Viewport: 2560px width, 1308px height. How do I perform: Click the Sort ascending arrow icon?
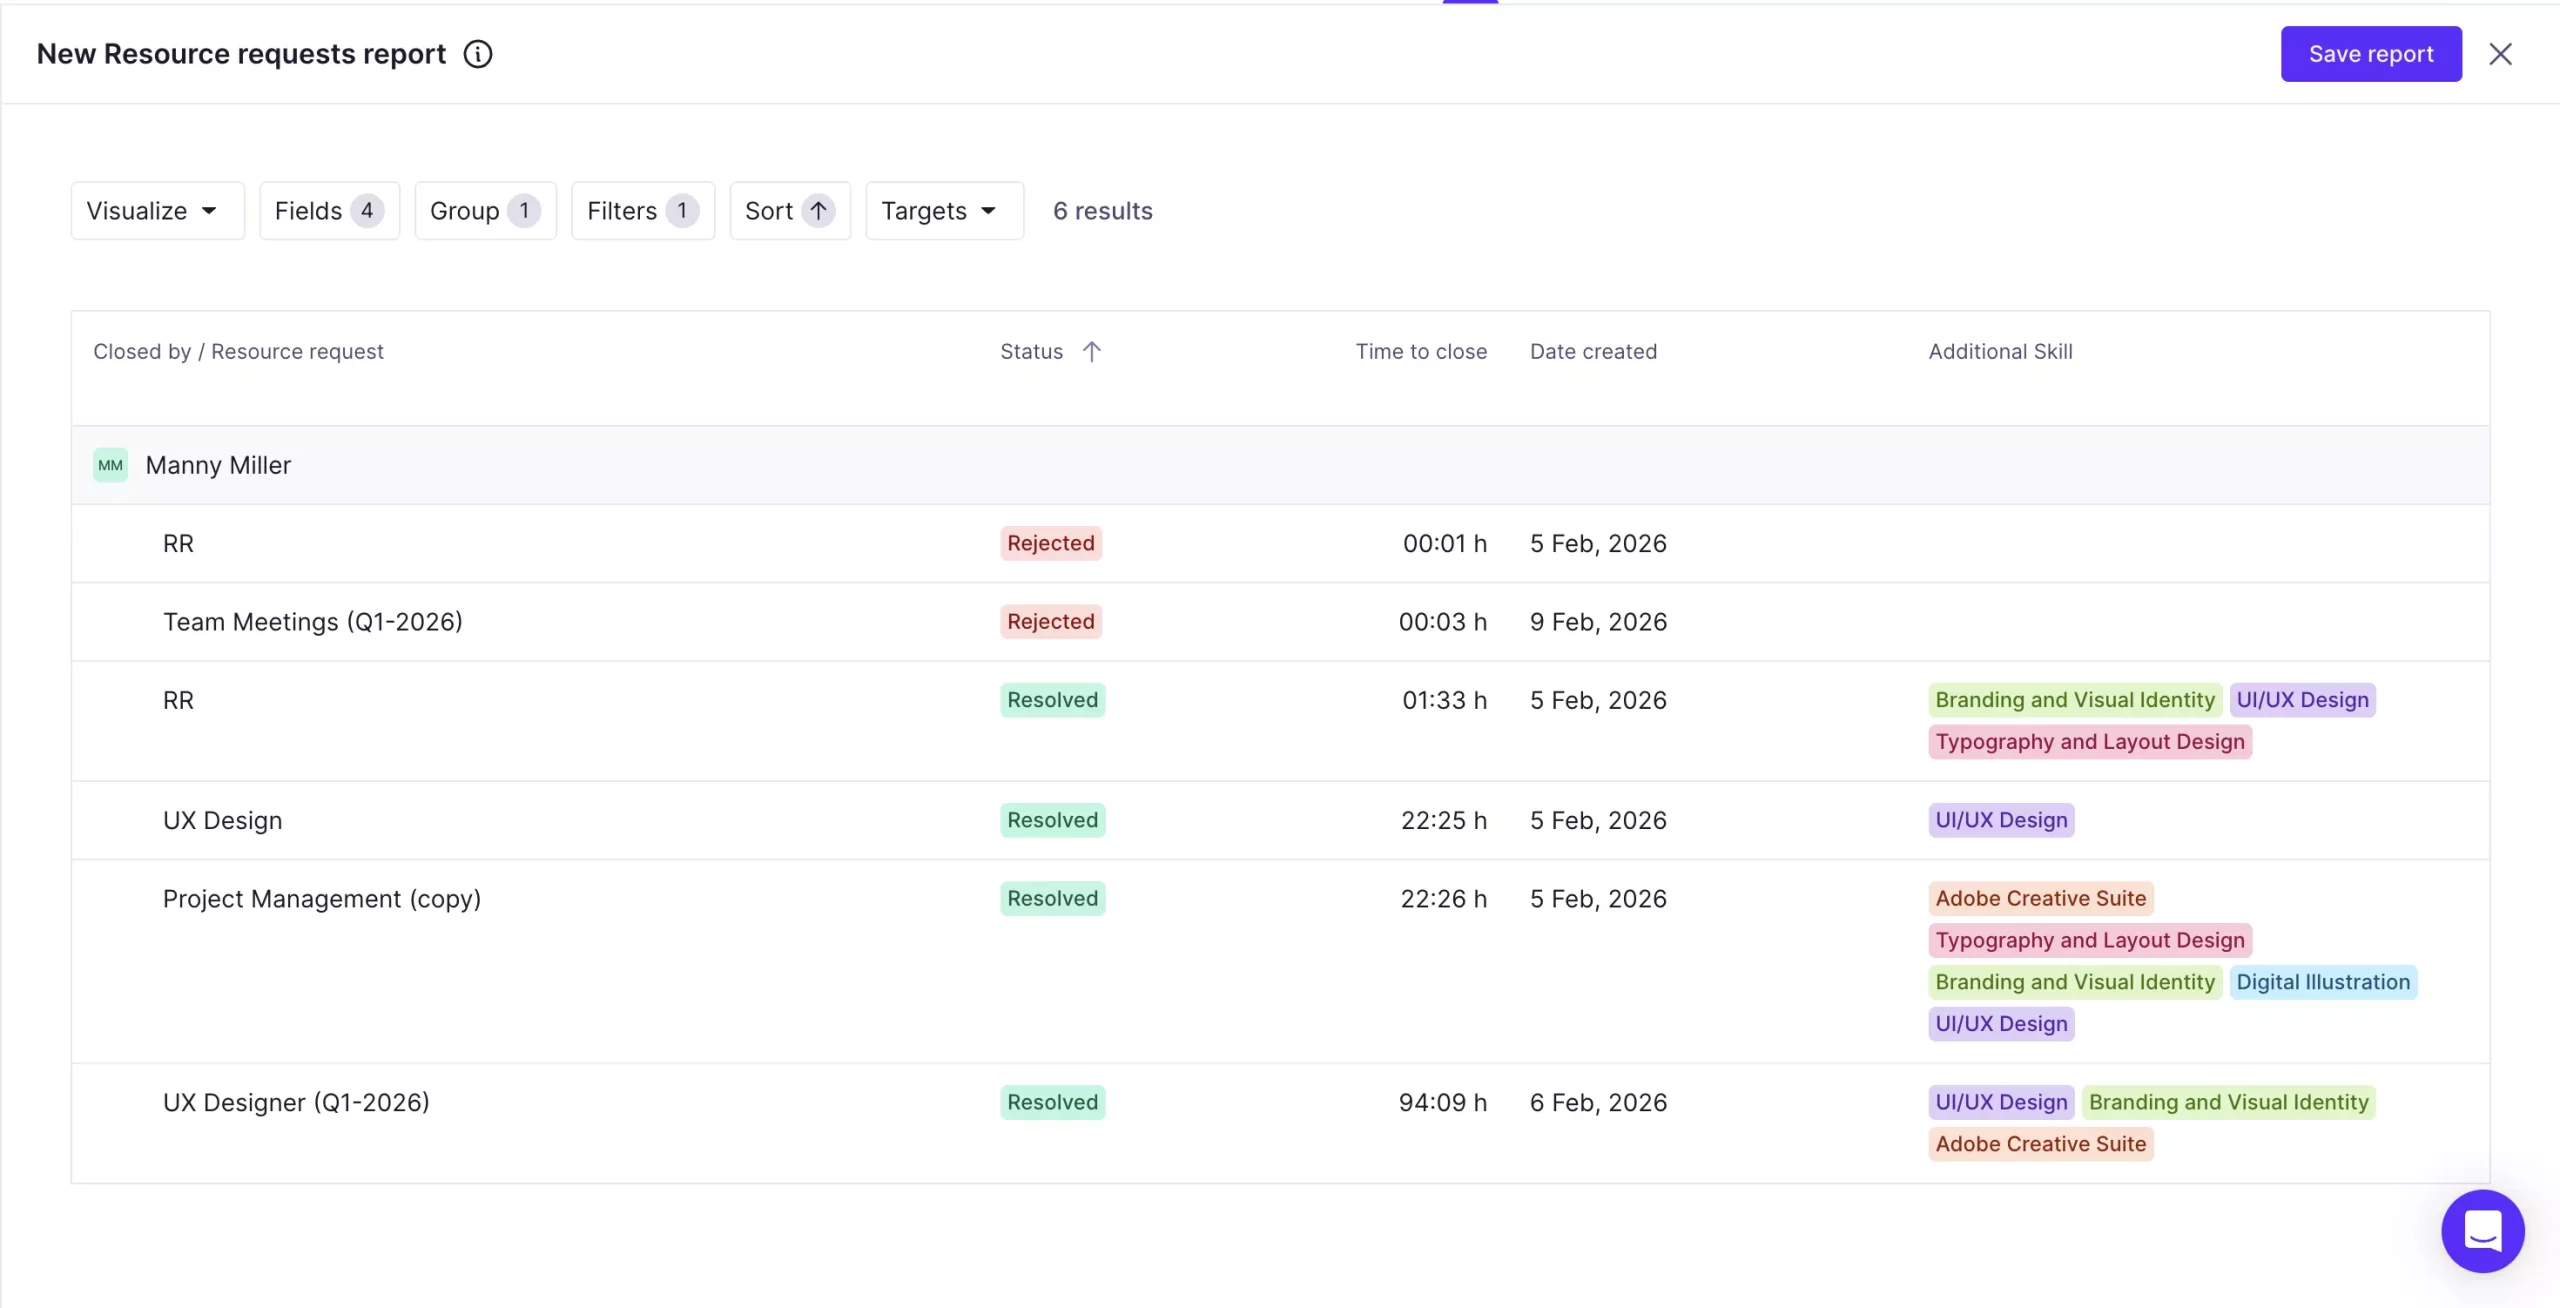tap(818, 211)
